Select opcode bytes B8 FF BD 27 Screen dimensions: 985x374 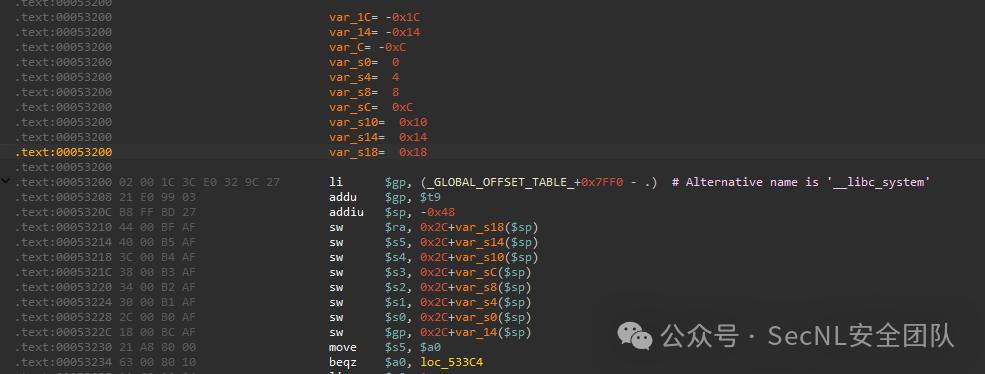click(x=158, y=212)
